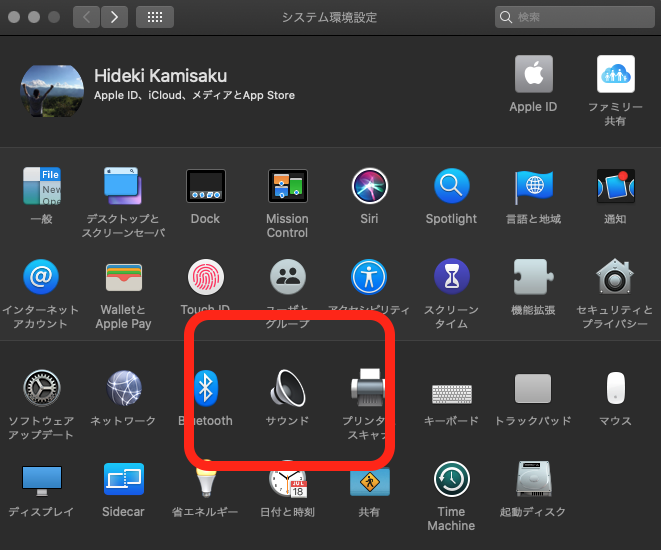Open the Apple ID preference pane
This screenshot has height=550, width=661.
[x=533, y=74]
